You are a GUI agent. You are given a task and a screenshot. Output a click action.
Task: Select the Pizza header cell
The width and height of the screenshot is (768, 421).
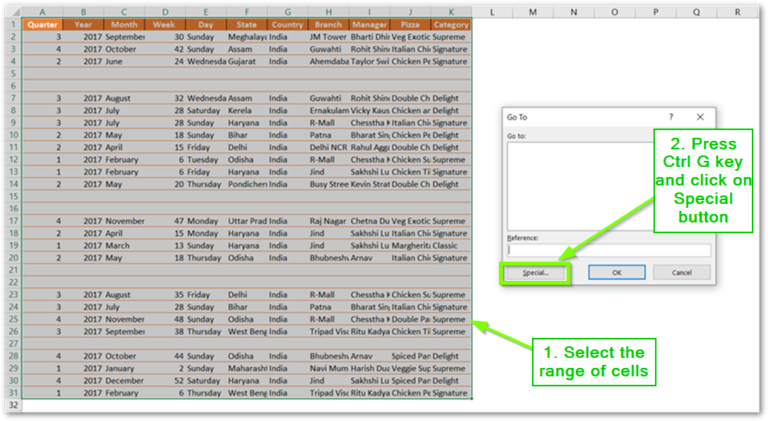tap(410, 24)
